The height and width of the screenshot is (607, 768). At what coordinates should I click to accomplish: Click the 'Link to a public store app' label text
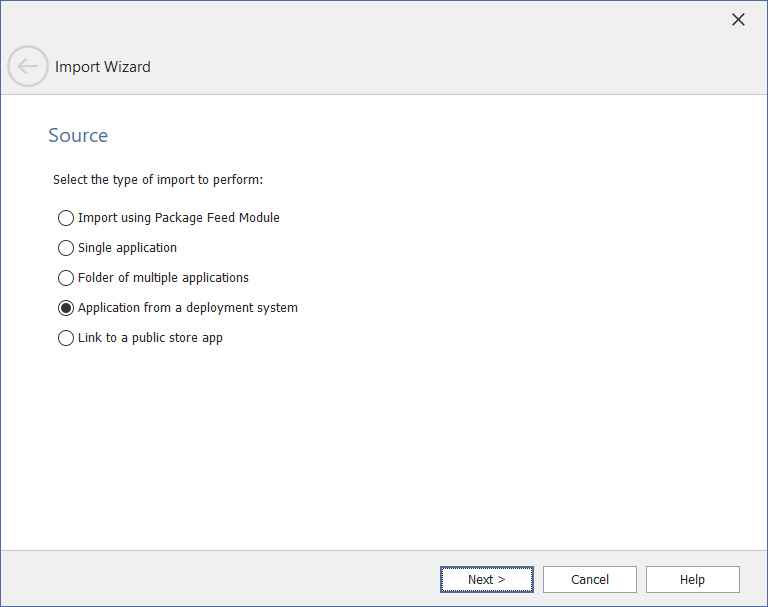[x=150, y=338]
